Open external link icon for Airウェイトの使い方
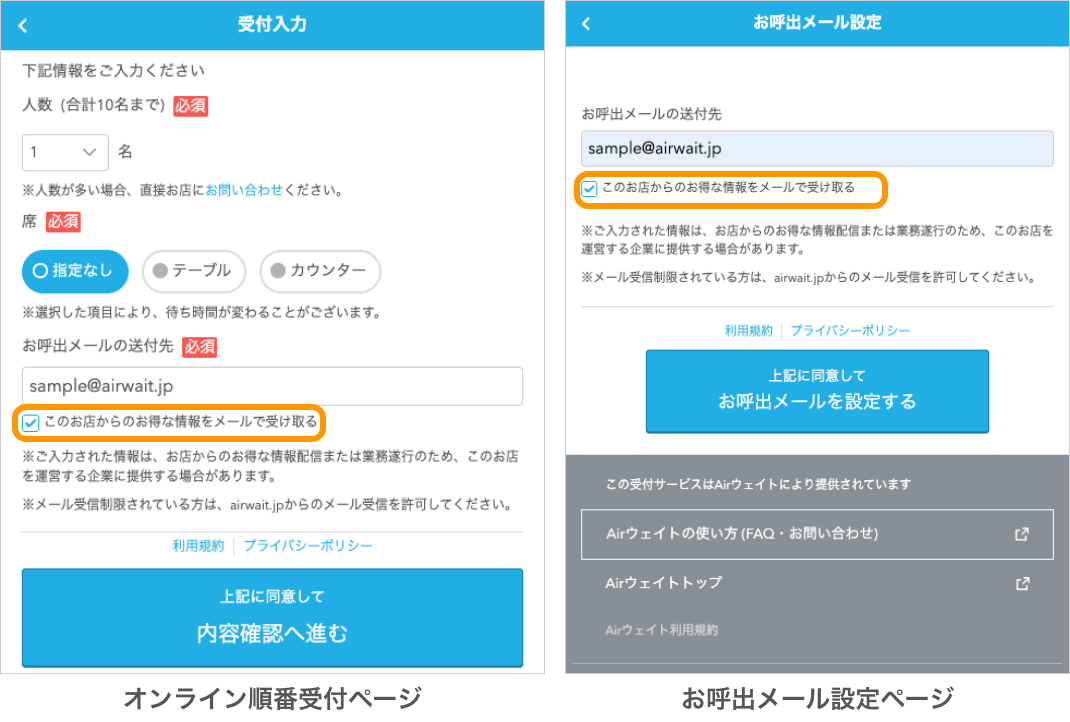The width and height of the screenshot is (1070, 722). [x=1022, y=534]
